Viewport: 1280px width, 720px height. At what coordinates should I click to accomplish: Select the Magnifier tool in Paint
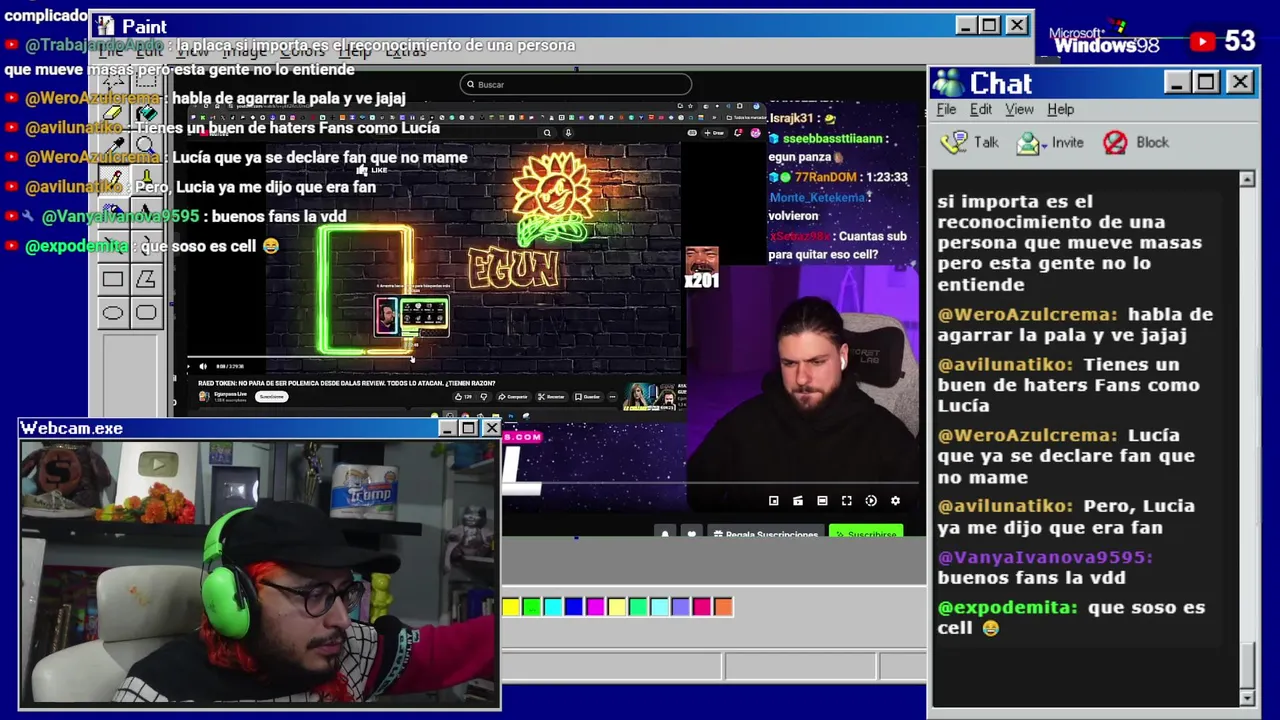[146, 146]
